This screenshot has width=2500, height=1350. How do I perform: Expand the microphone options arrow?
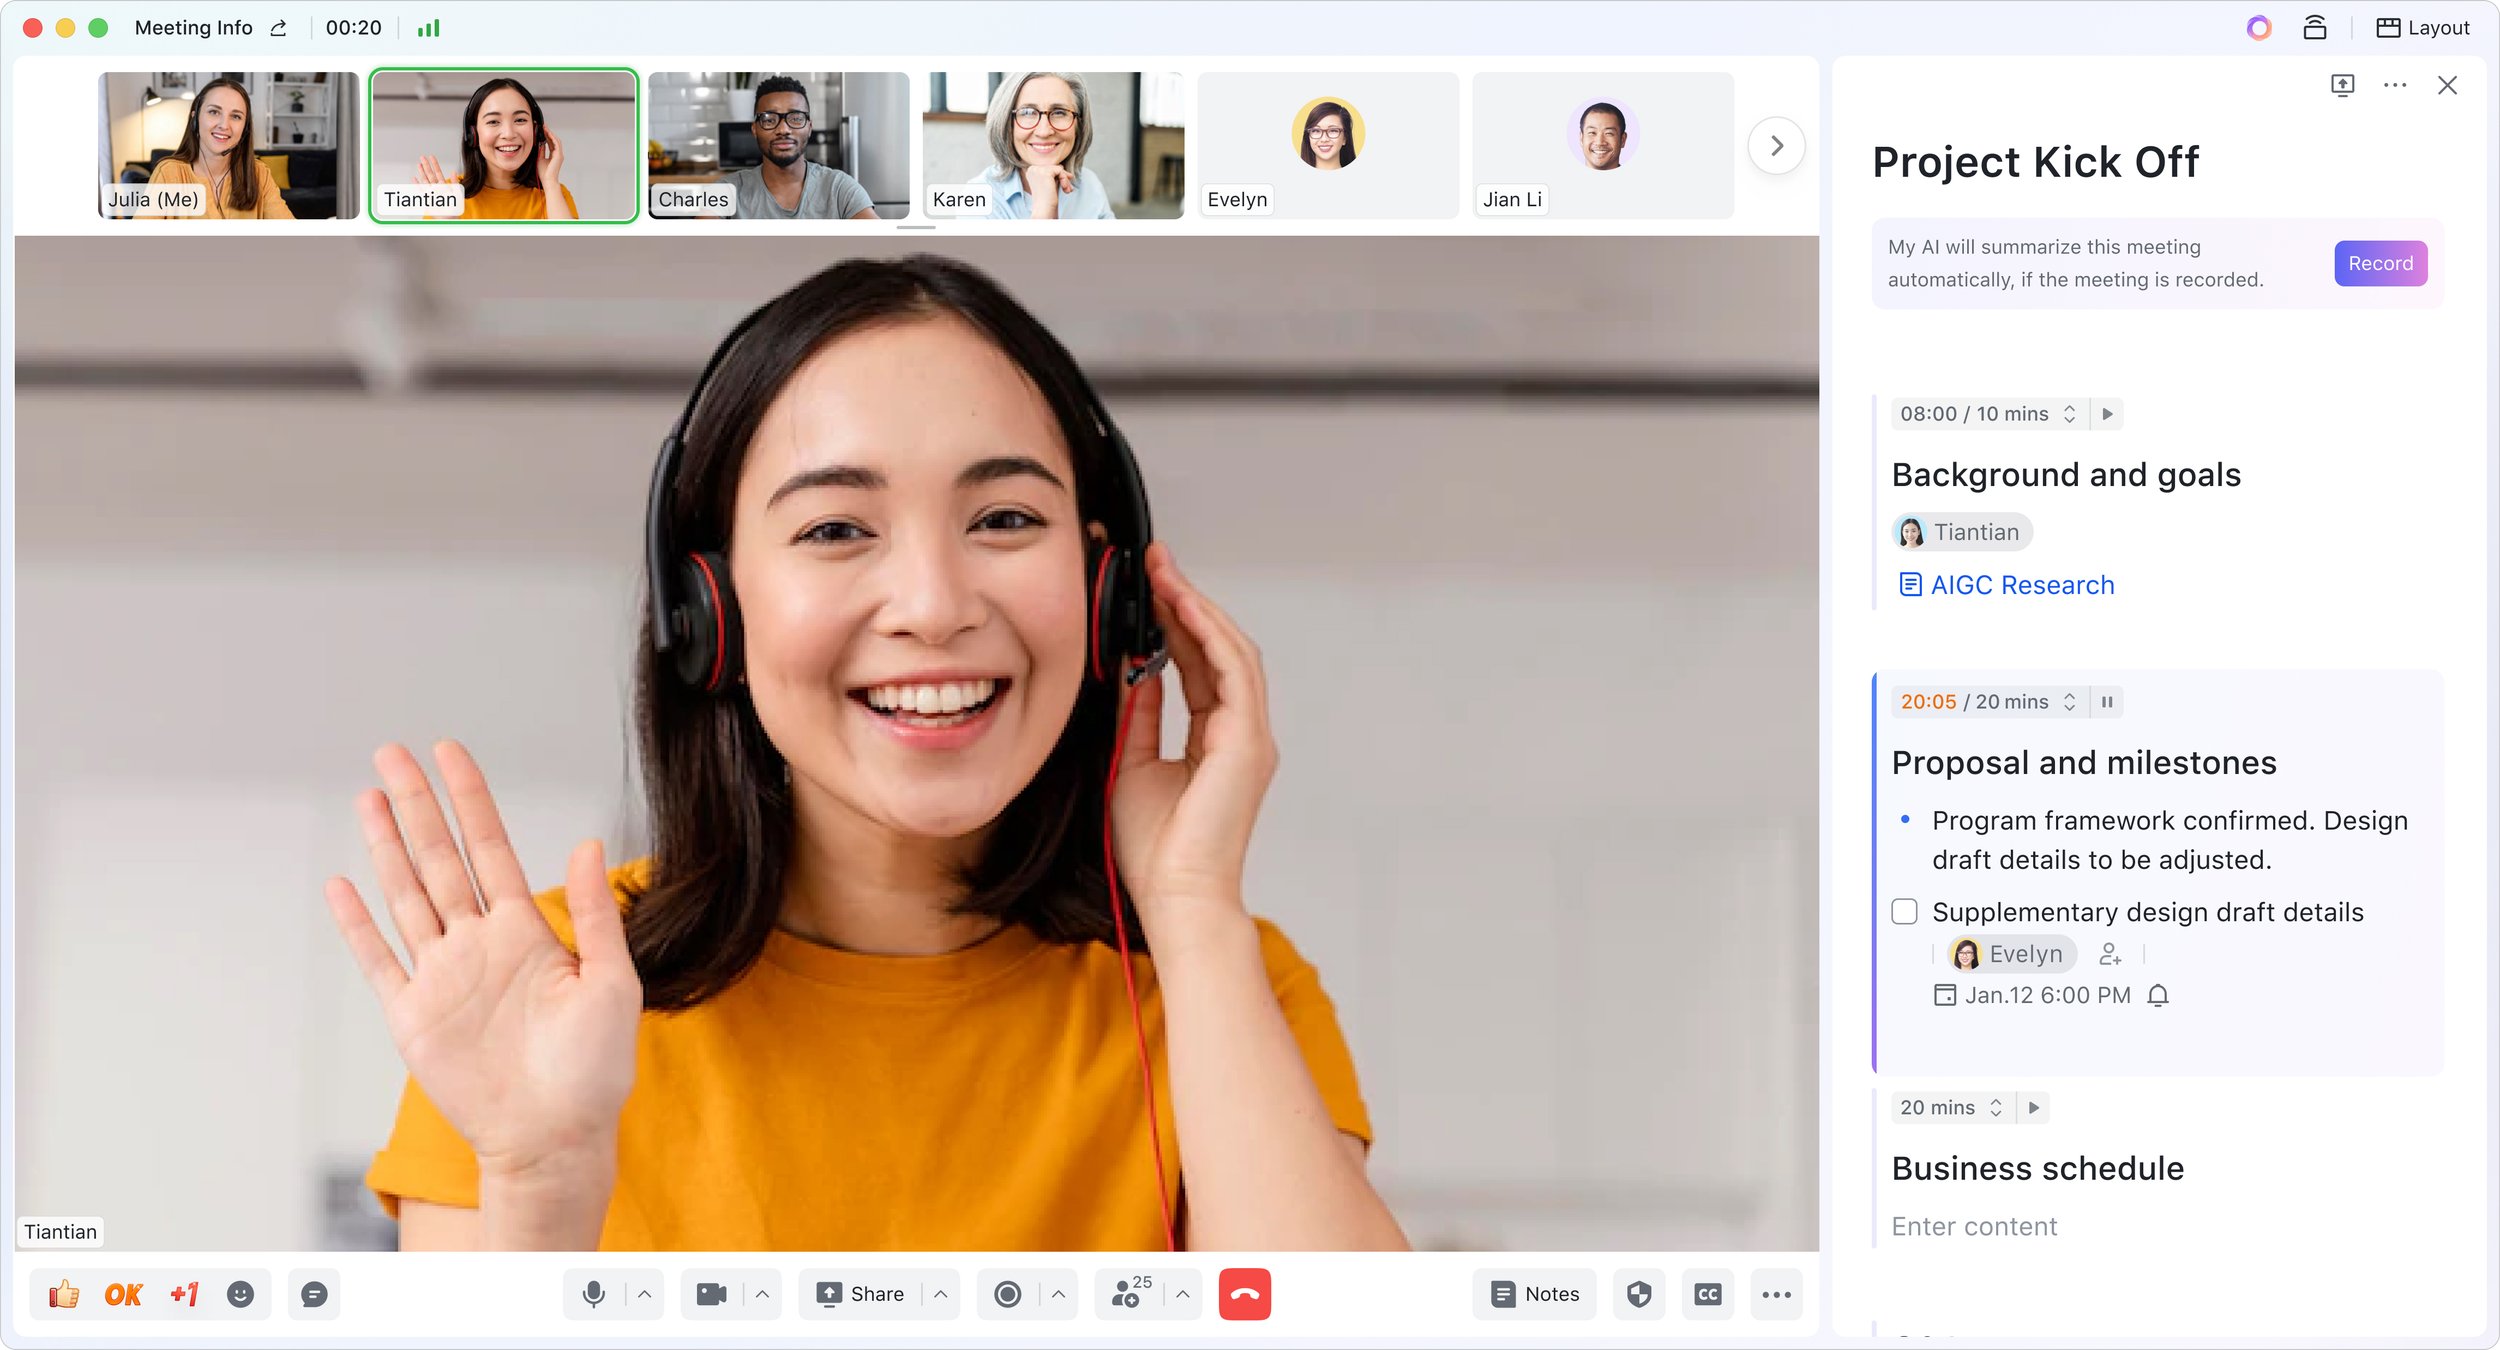(x=645, y=1294)
